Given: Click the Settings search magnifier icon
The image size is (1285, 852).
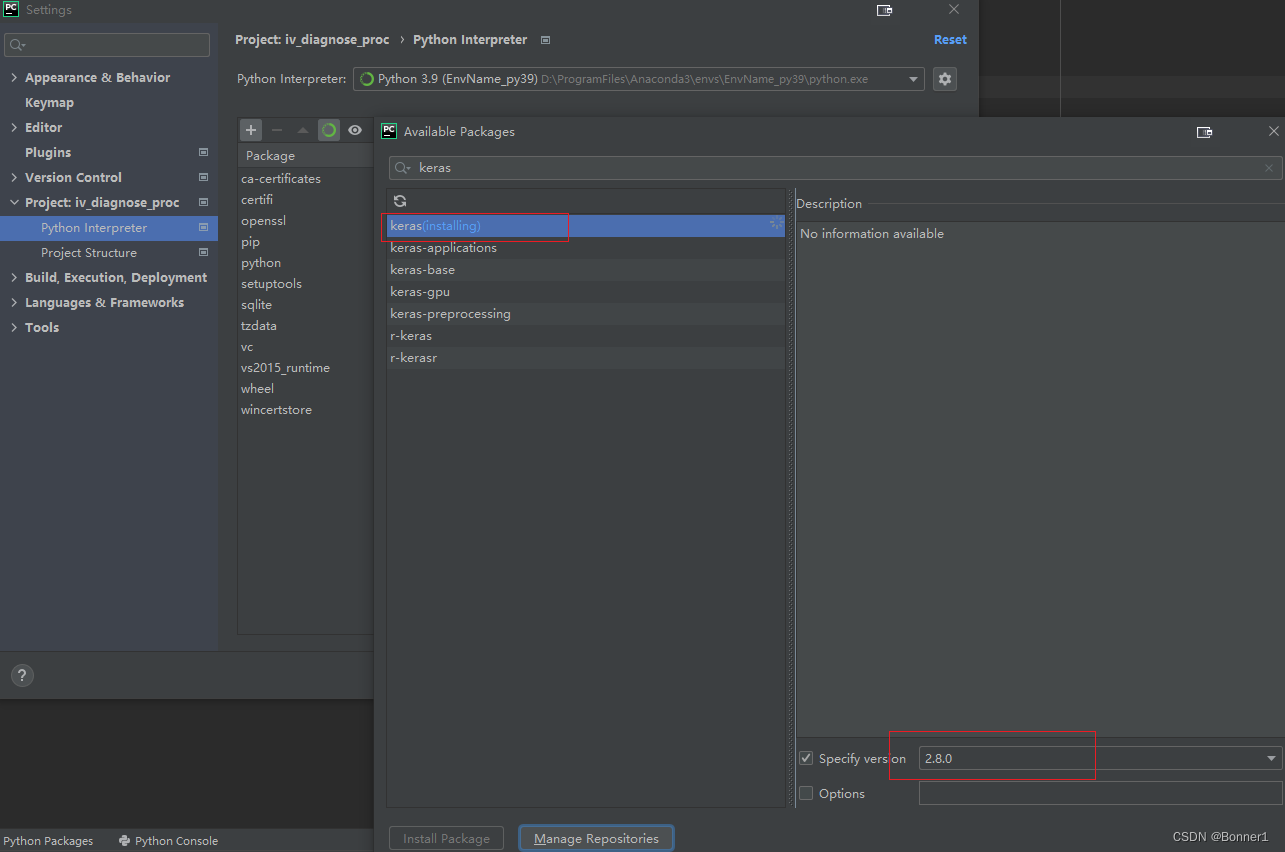Looking at the screenshot, I should tap(17, 45).
